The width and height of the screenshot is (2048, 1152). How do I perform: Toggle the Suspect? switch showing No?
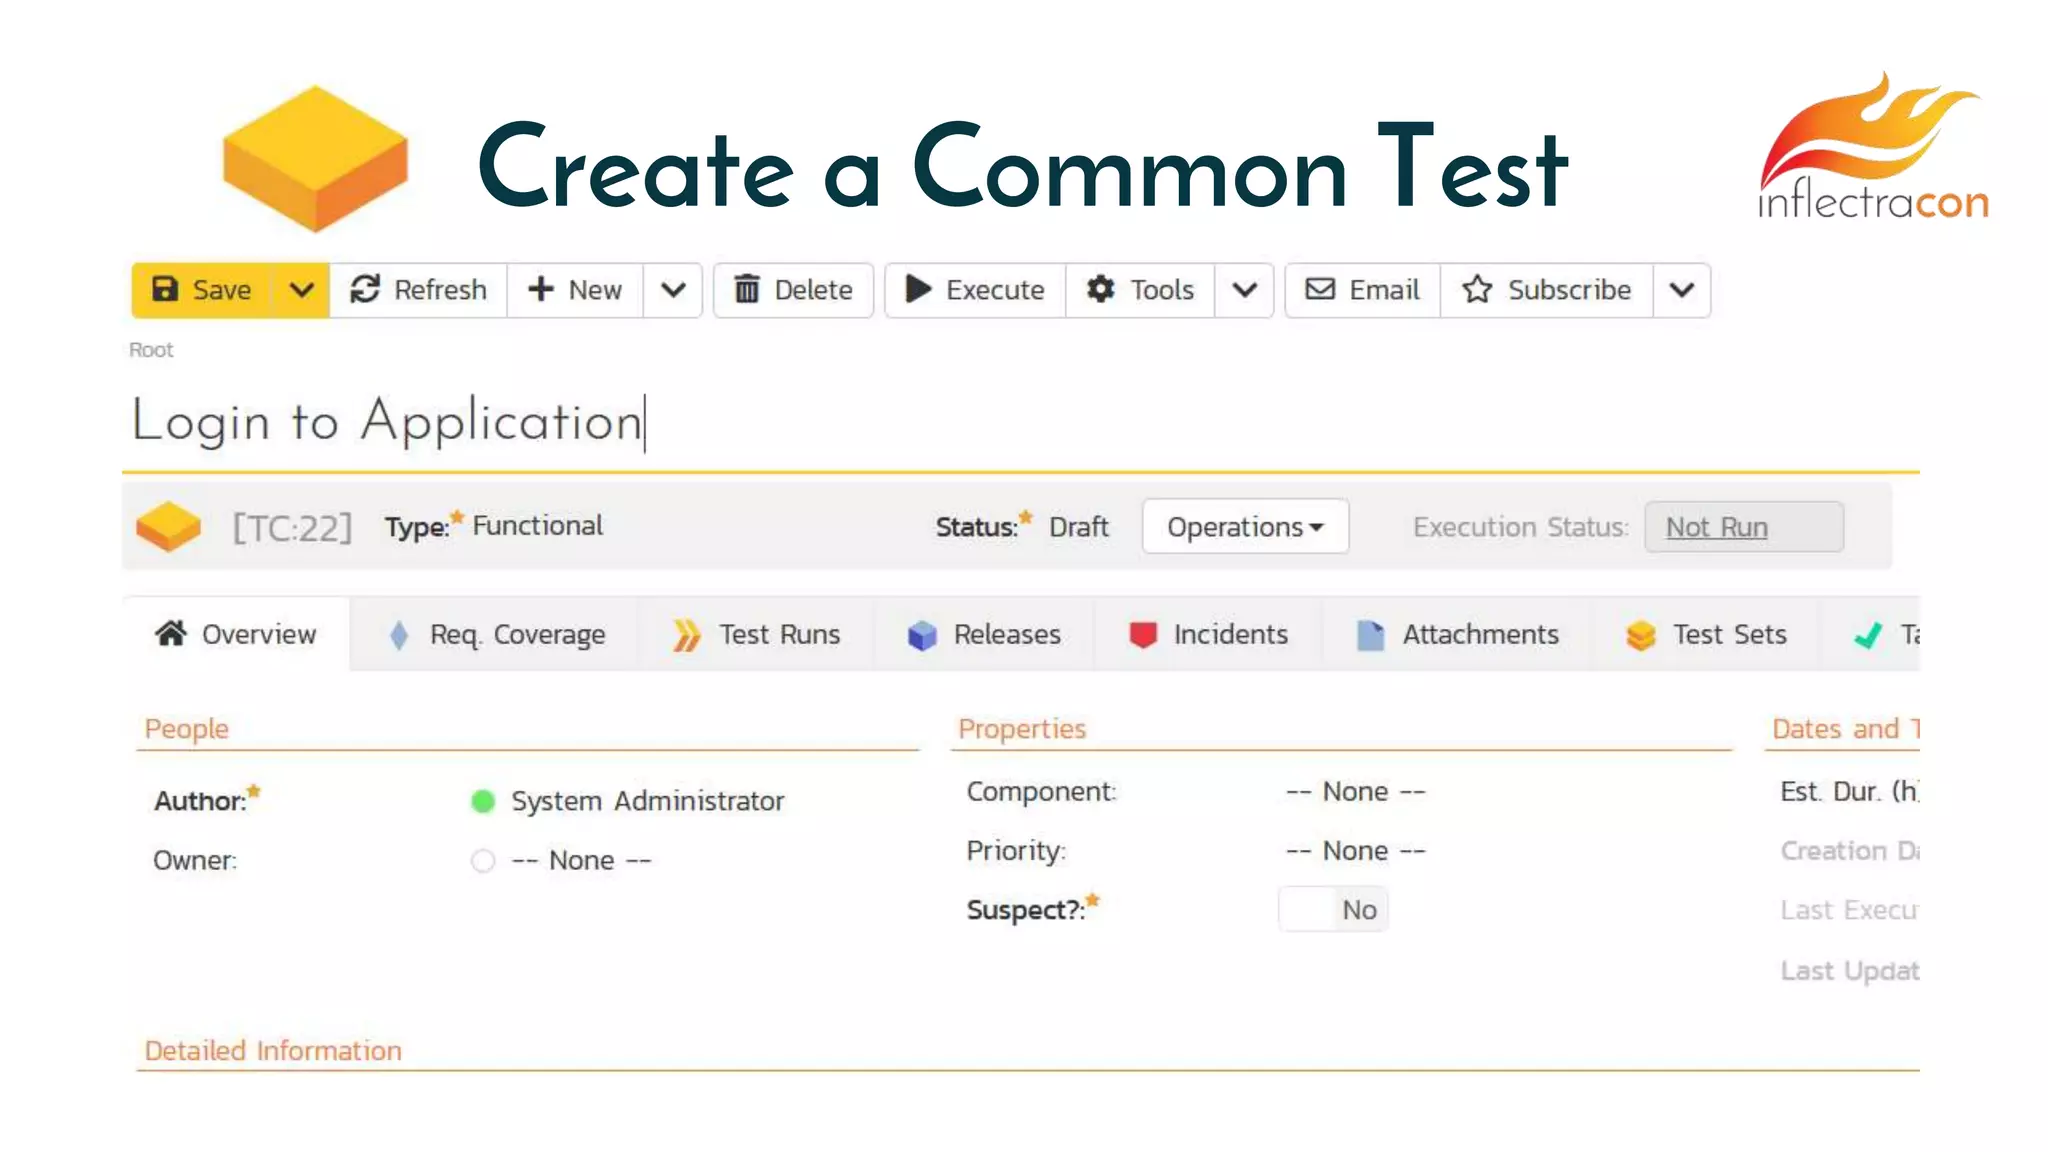coord(1333,910)
